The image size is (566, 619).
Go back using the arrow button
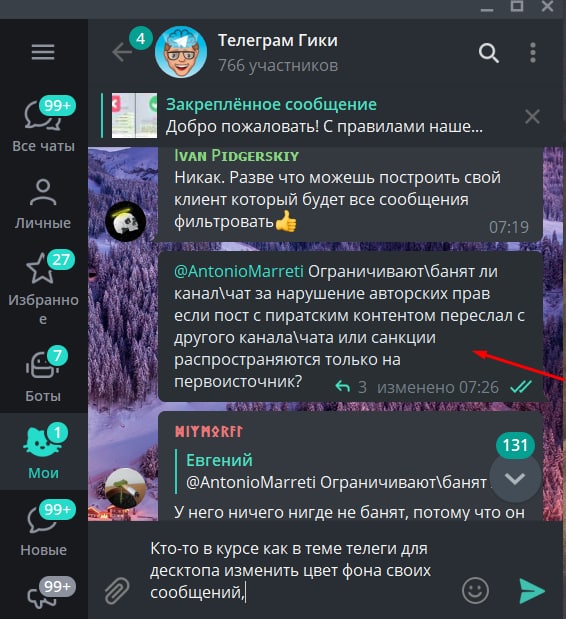tap(122, 52)
